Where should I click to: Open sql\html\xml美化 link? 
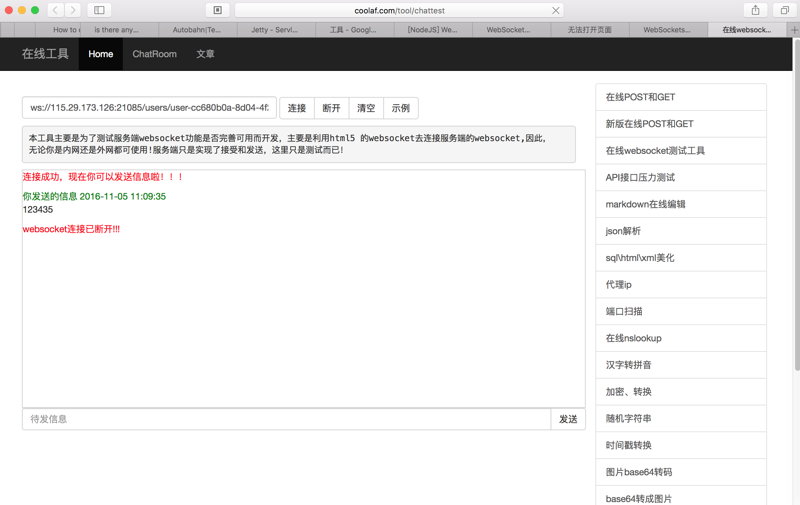681,258
